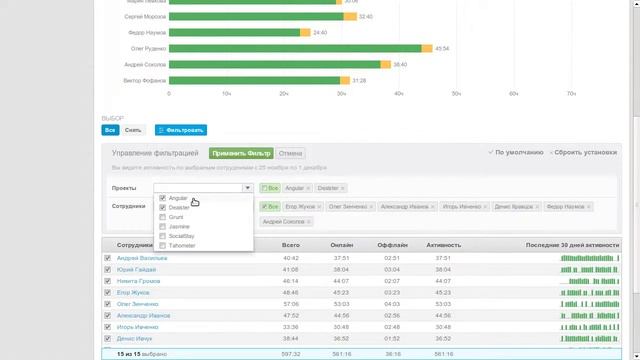Image resolution: width=640 pixels, height=360 pixels.
Task: Uncheck the Александр Иванов table row
Action: click(x=107, y=316)
